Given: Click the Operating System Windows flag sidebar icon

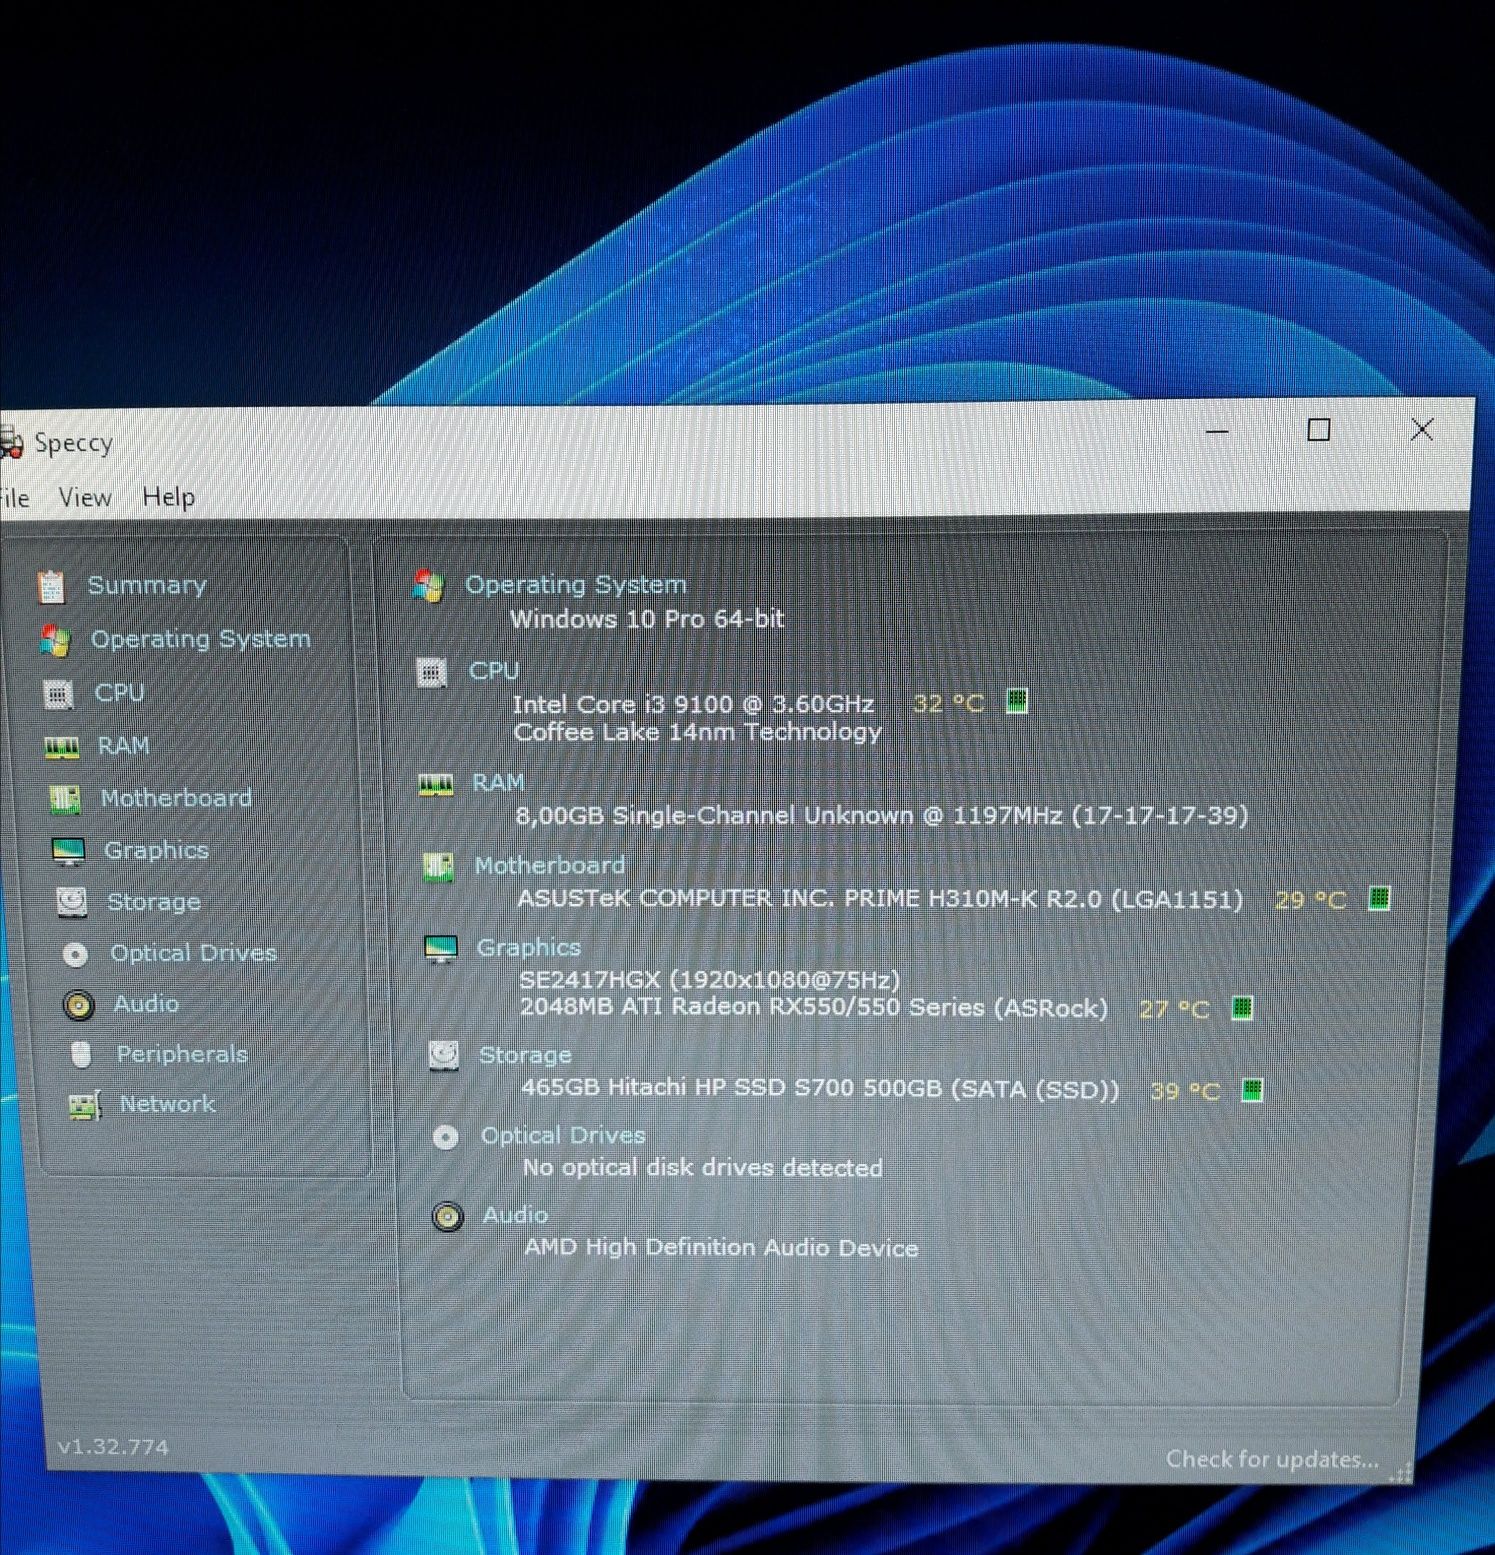Looking at the screenshot, I should coord(55,640).
